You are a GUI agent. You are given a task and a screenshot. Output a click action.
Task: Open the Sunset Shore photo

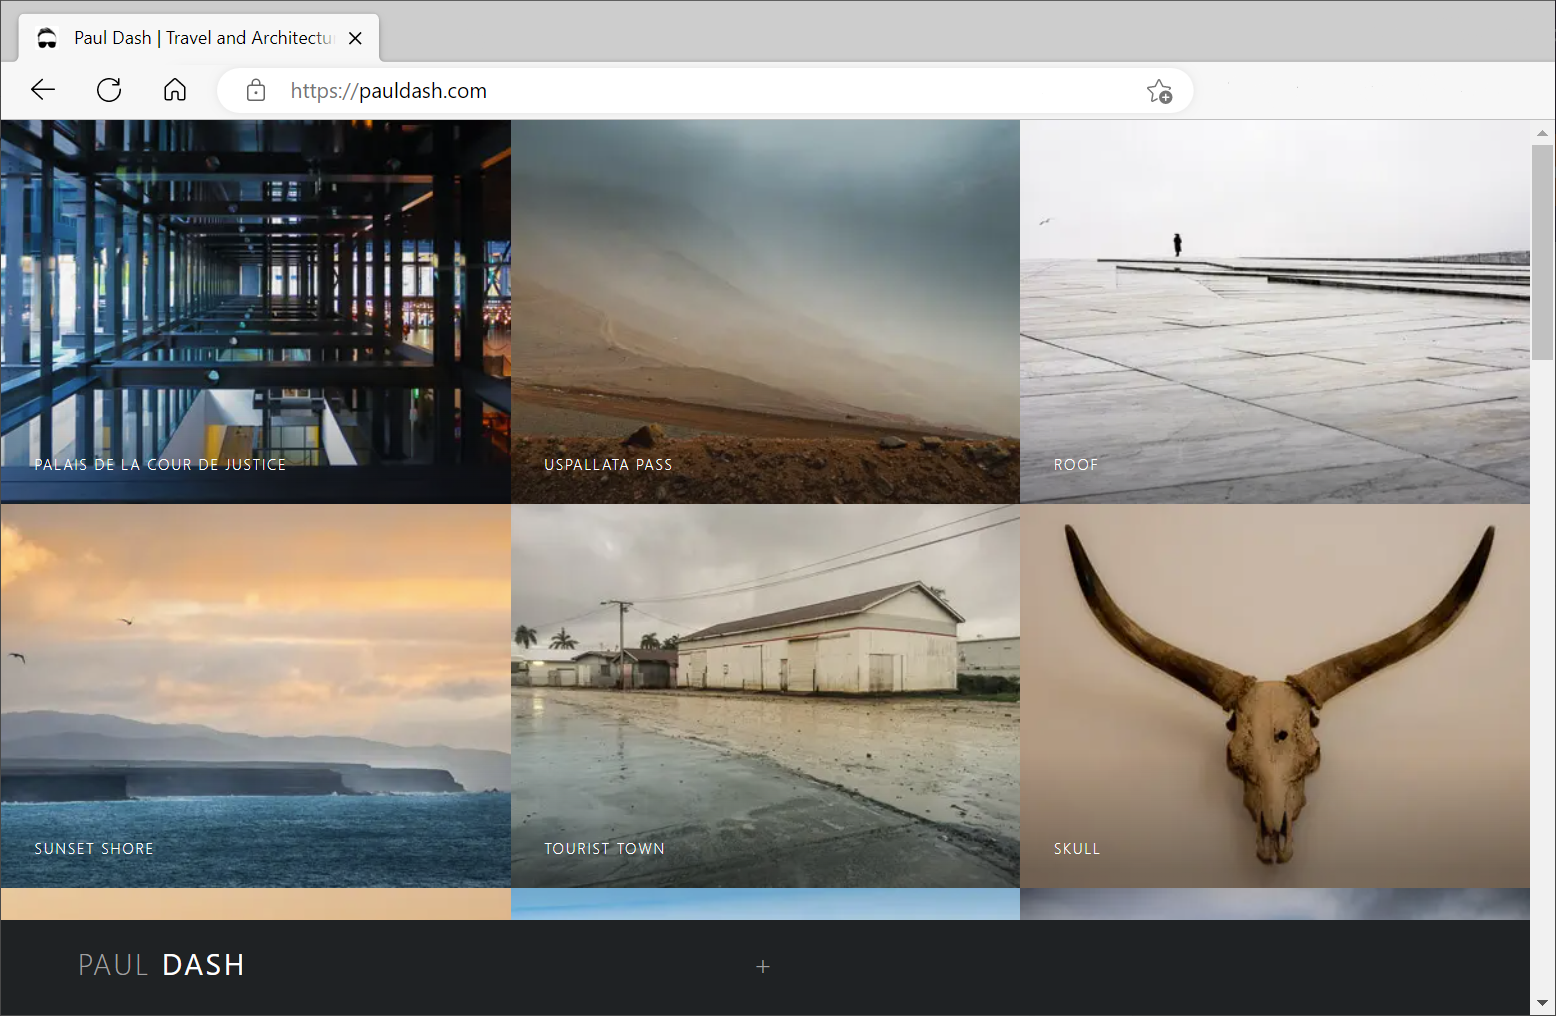click(256, 695)
